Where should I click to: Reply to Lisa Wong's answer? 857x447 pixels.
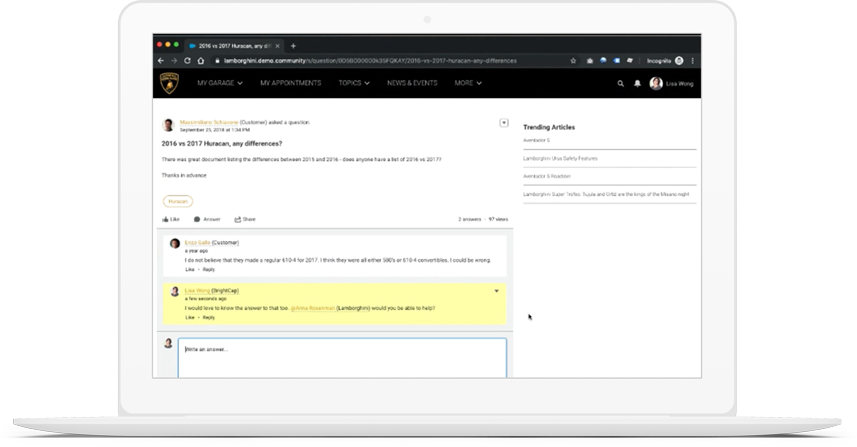[x=209, y=317]
